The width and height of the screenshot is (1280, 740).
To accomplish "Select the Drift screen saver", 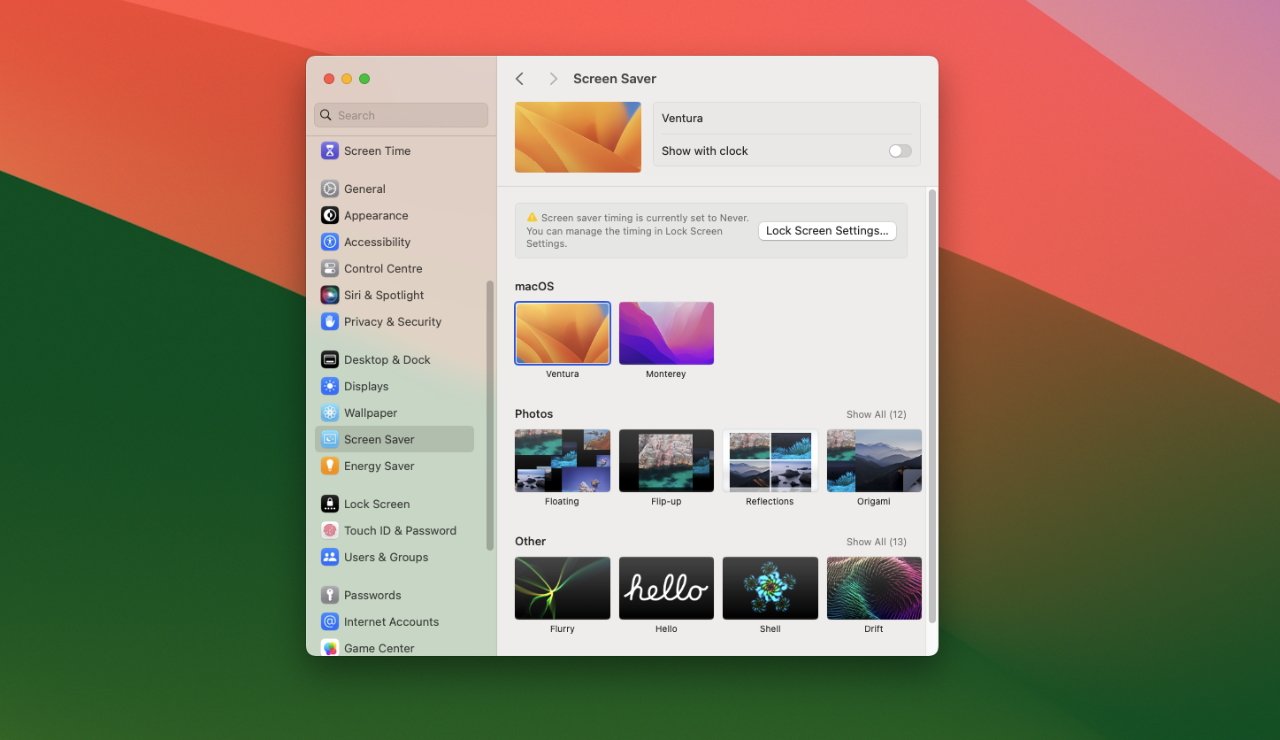I will point(874,588).
